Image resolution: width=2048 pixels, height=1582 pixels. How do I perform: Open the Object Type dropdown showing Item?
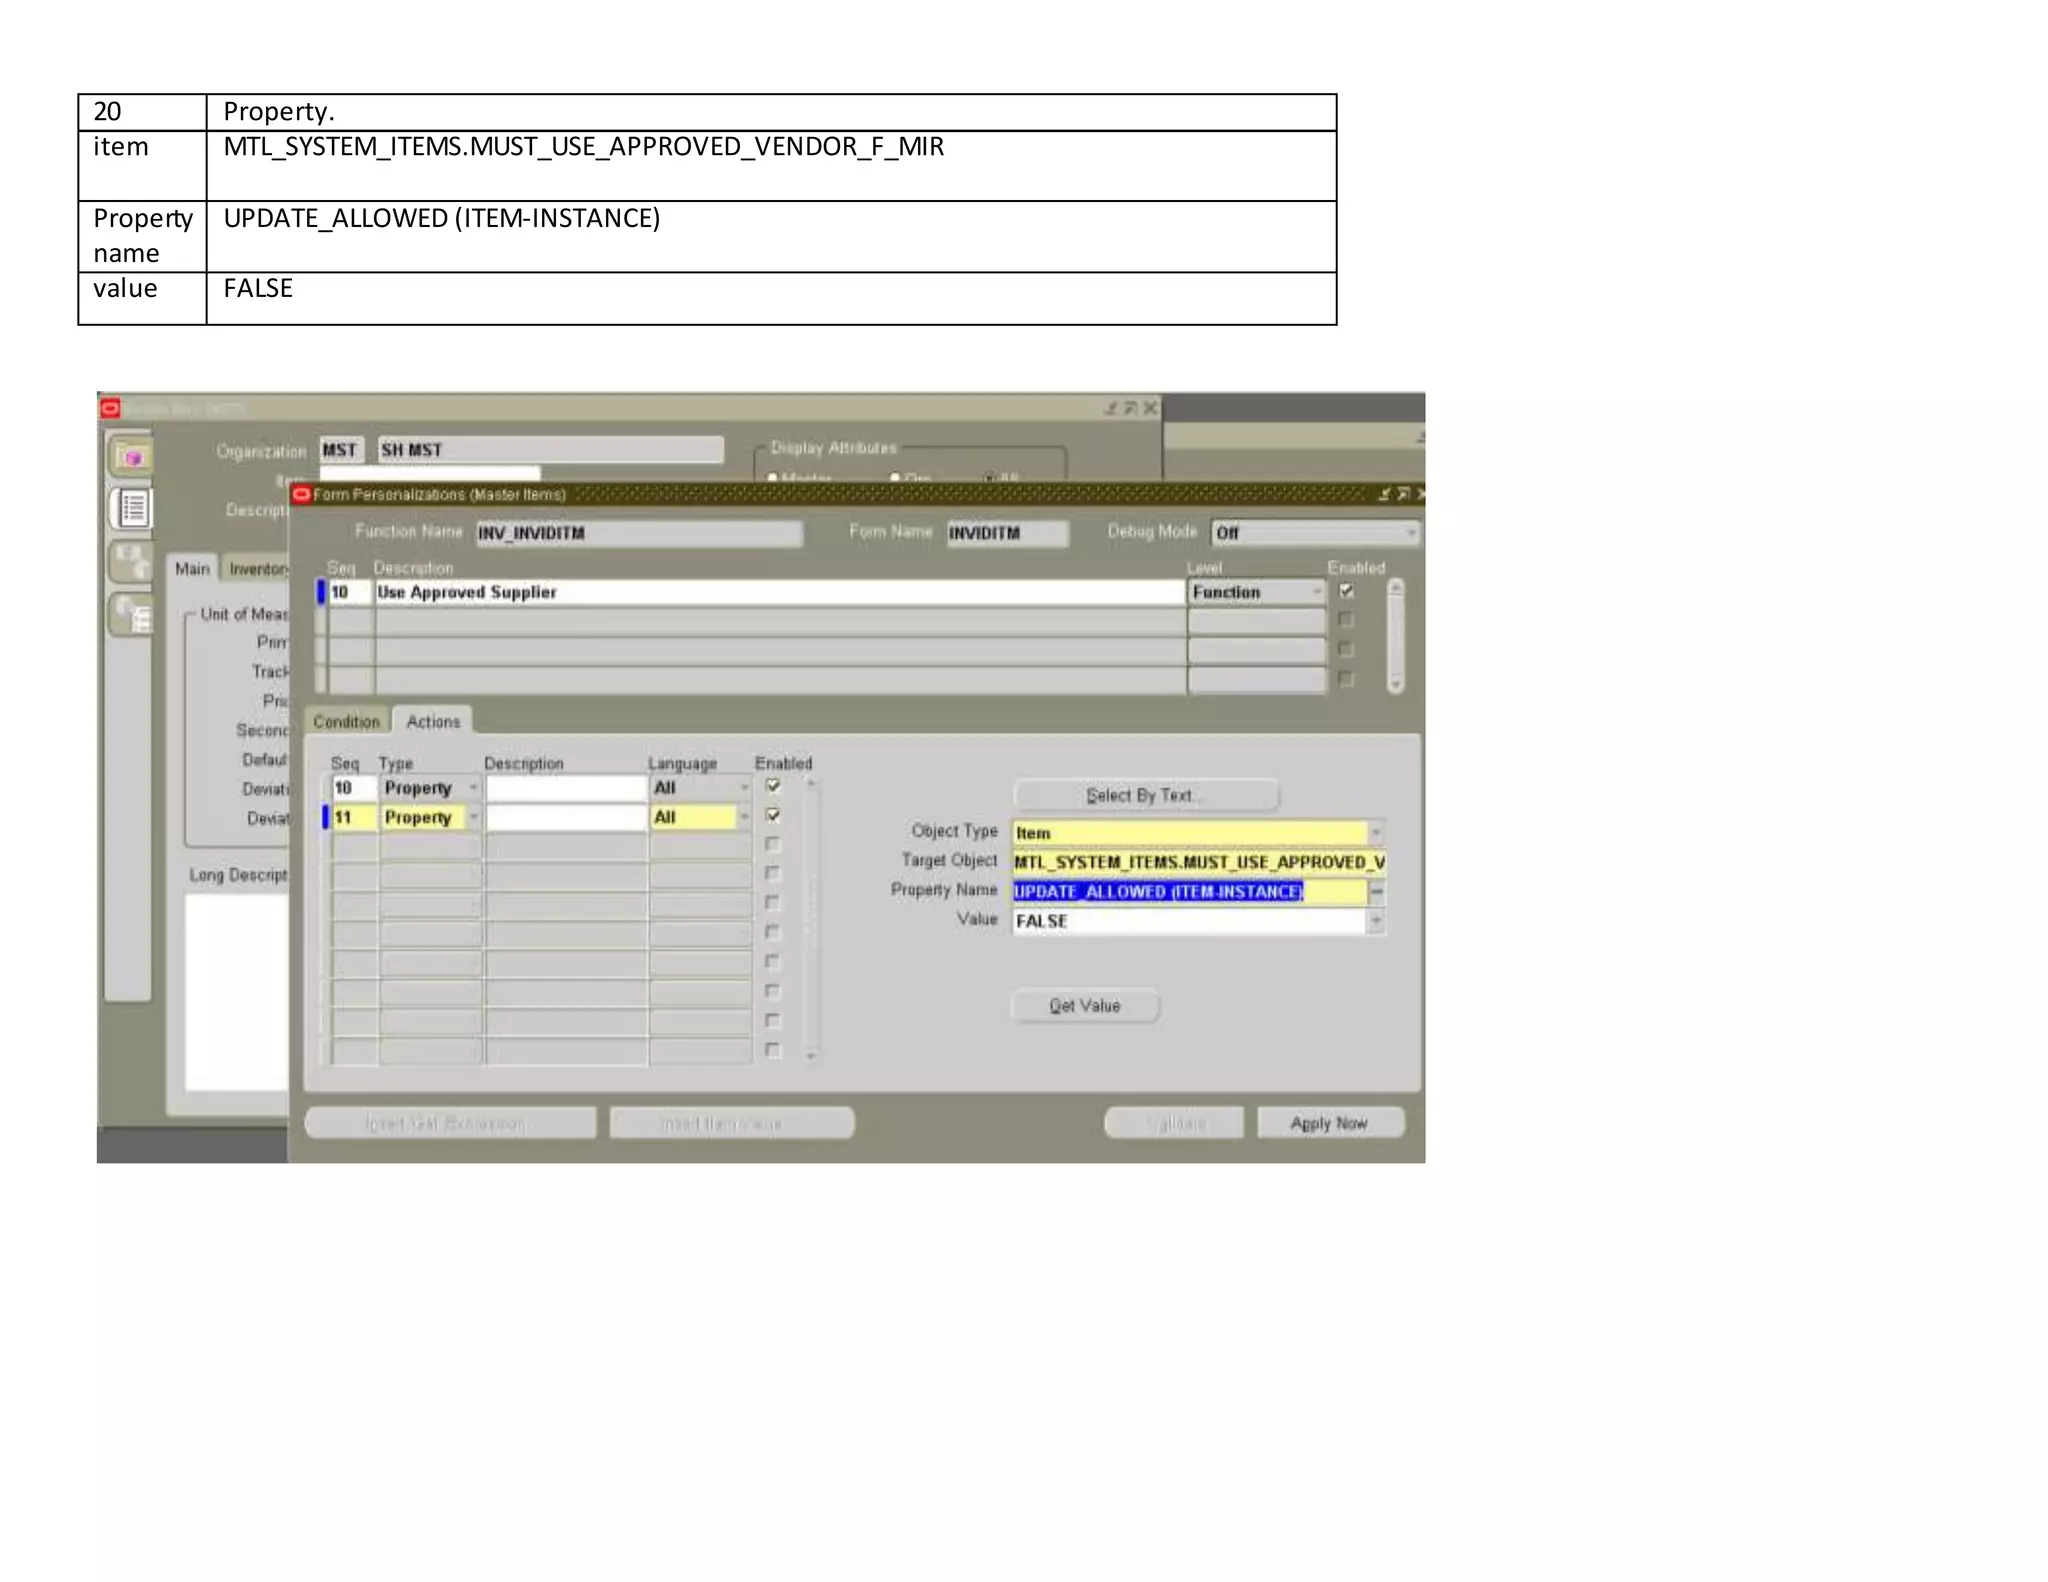[x=1377, y=833]
